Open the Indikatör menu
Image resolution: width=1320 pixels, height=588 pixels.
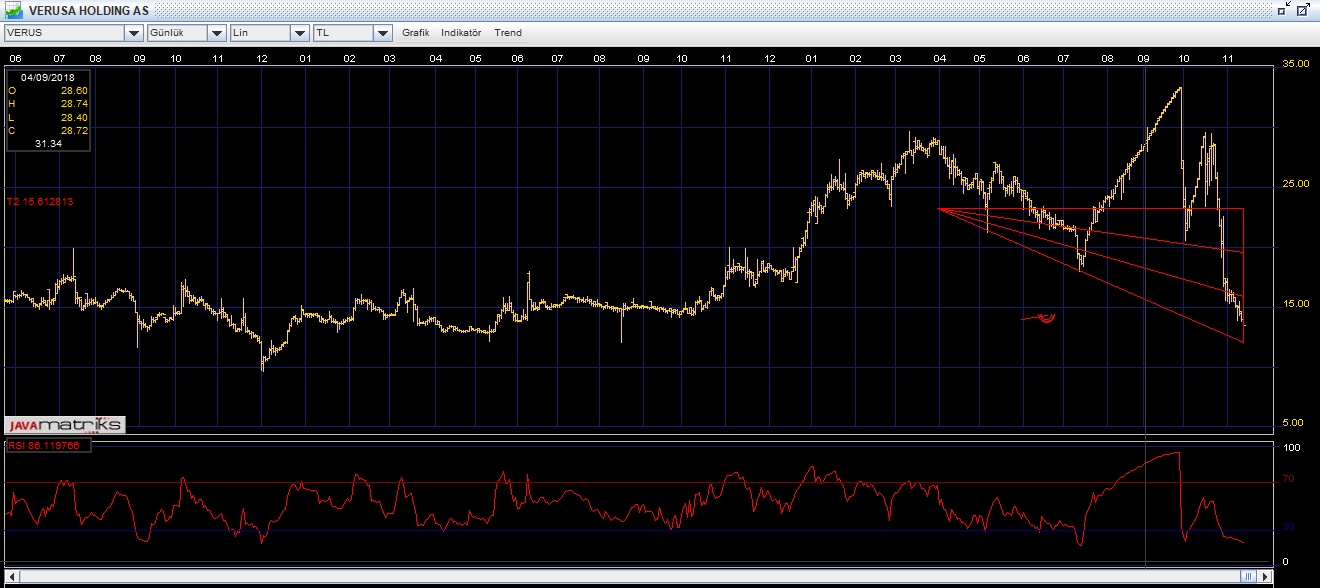click(461, 33)
